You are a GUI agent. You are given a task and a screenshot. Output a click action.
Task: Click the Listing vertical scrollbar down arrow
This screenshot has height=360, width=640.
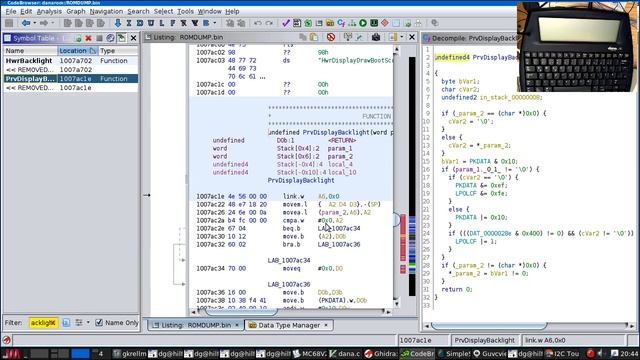(x=396, y=304)
